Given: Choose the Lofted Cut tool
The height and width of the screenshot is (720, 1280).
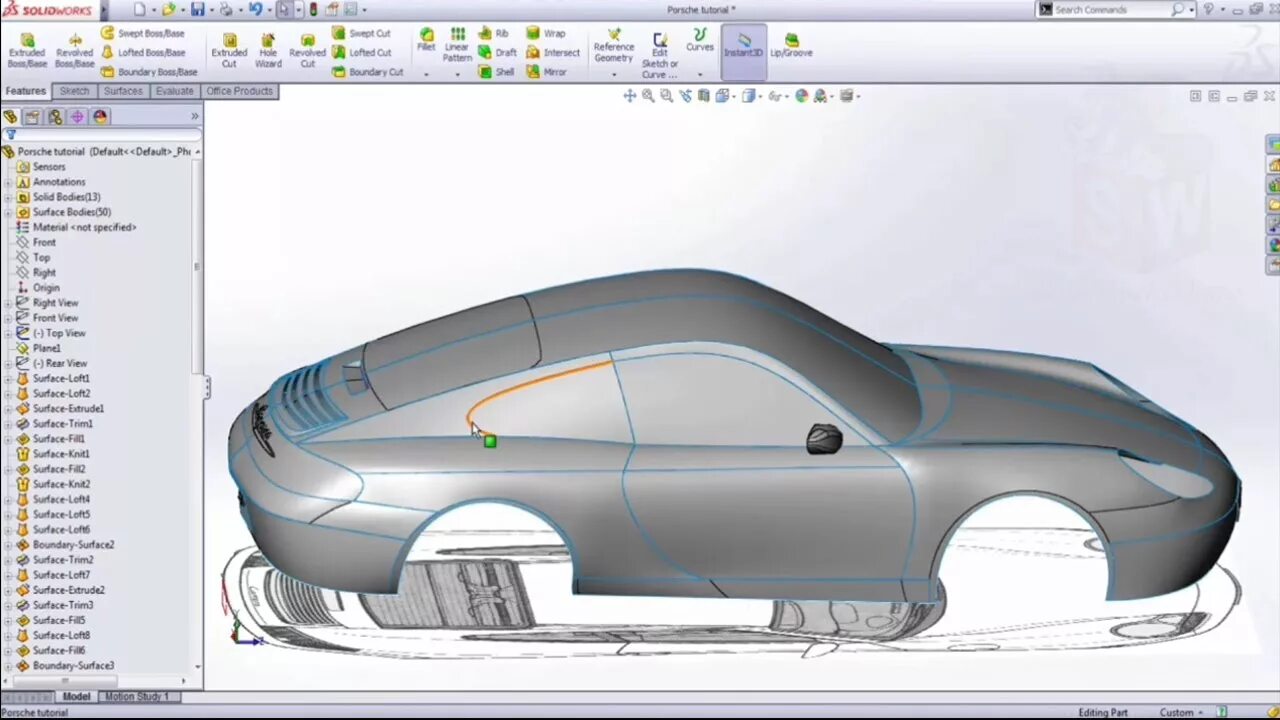Looking at the screenshot, I should [361, 52].
